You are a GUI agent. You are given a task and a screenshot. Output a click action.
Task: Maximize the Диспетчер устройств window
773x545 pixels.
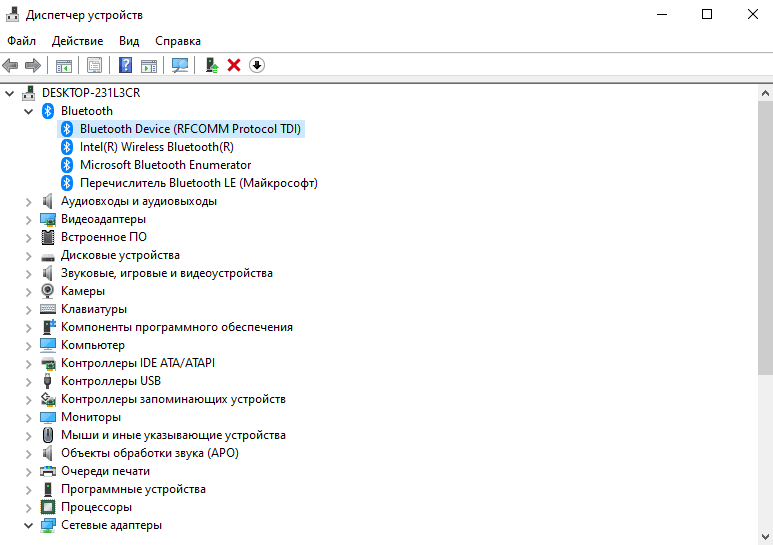pos(707,14)
